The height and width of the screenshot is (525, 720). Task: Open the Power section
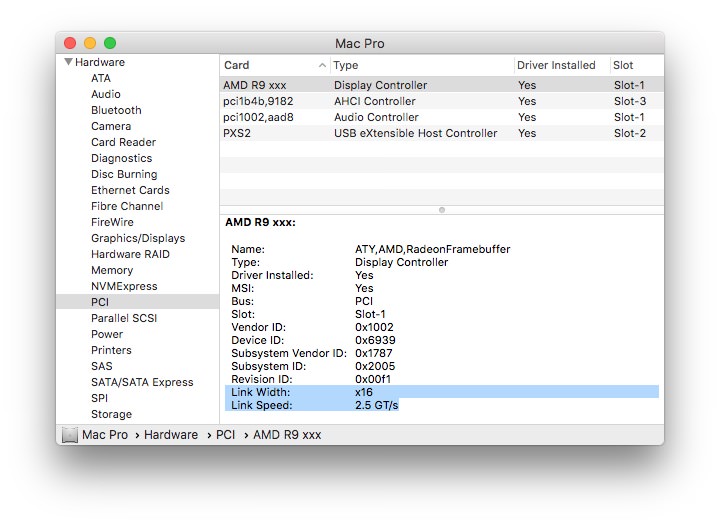tap(107, 334)
